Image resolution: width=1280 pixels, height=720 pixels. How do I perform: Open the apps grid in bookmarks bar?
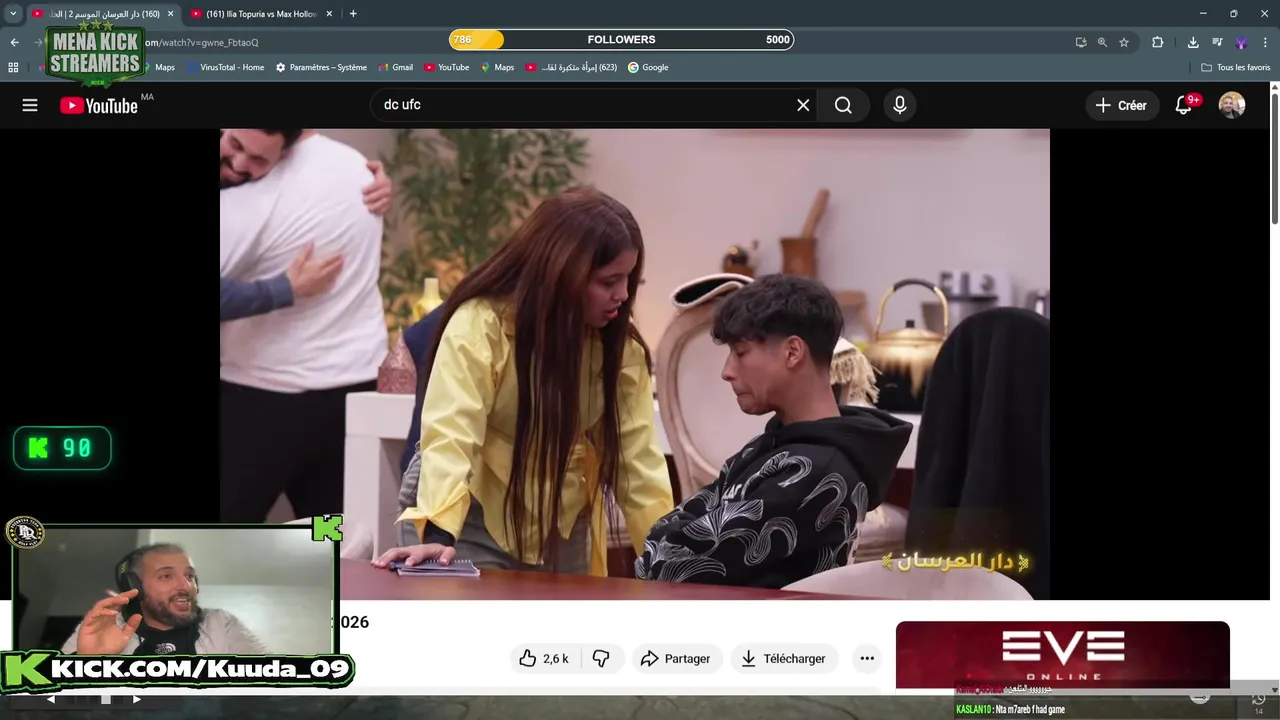pos(13,67)
